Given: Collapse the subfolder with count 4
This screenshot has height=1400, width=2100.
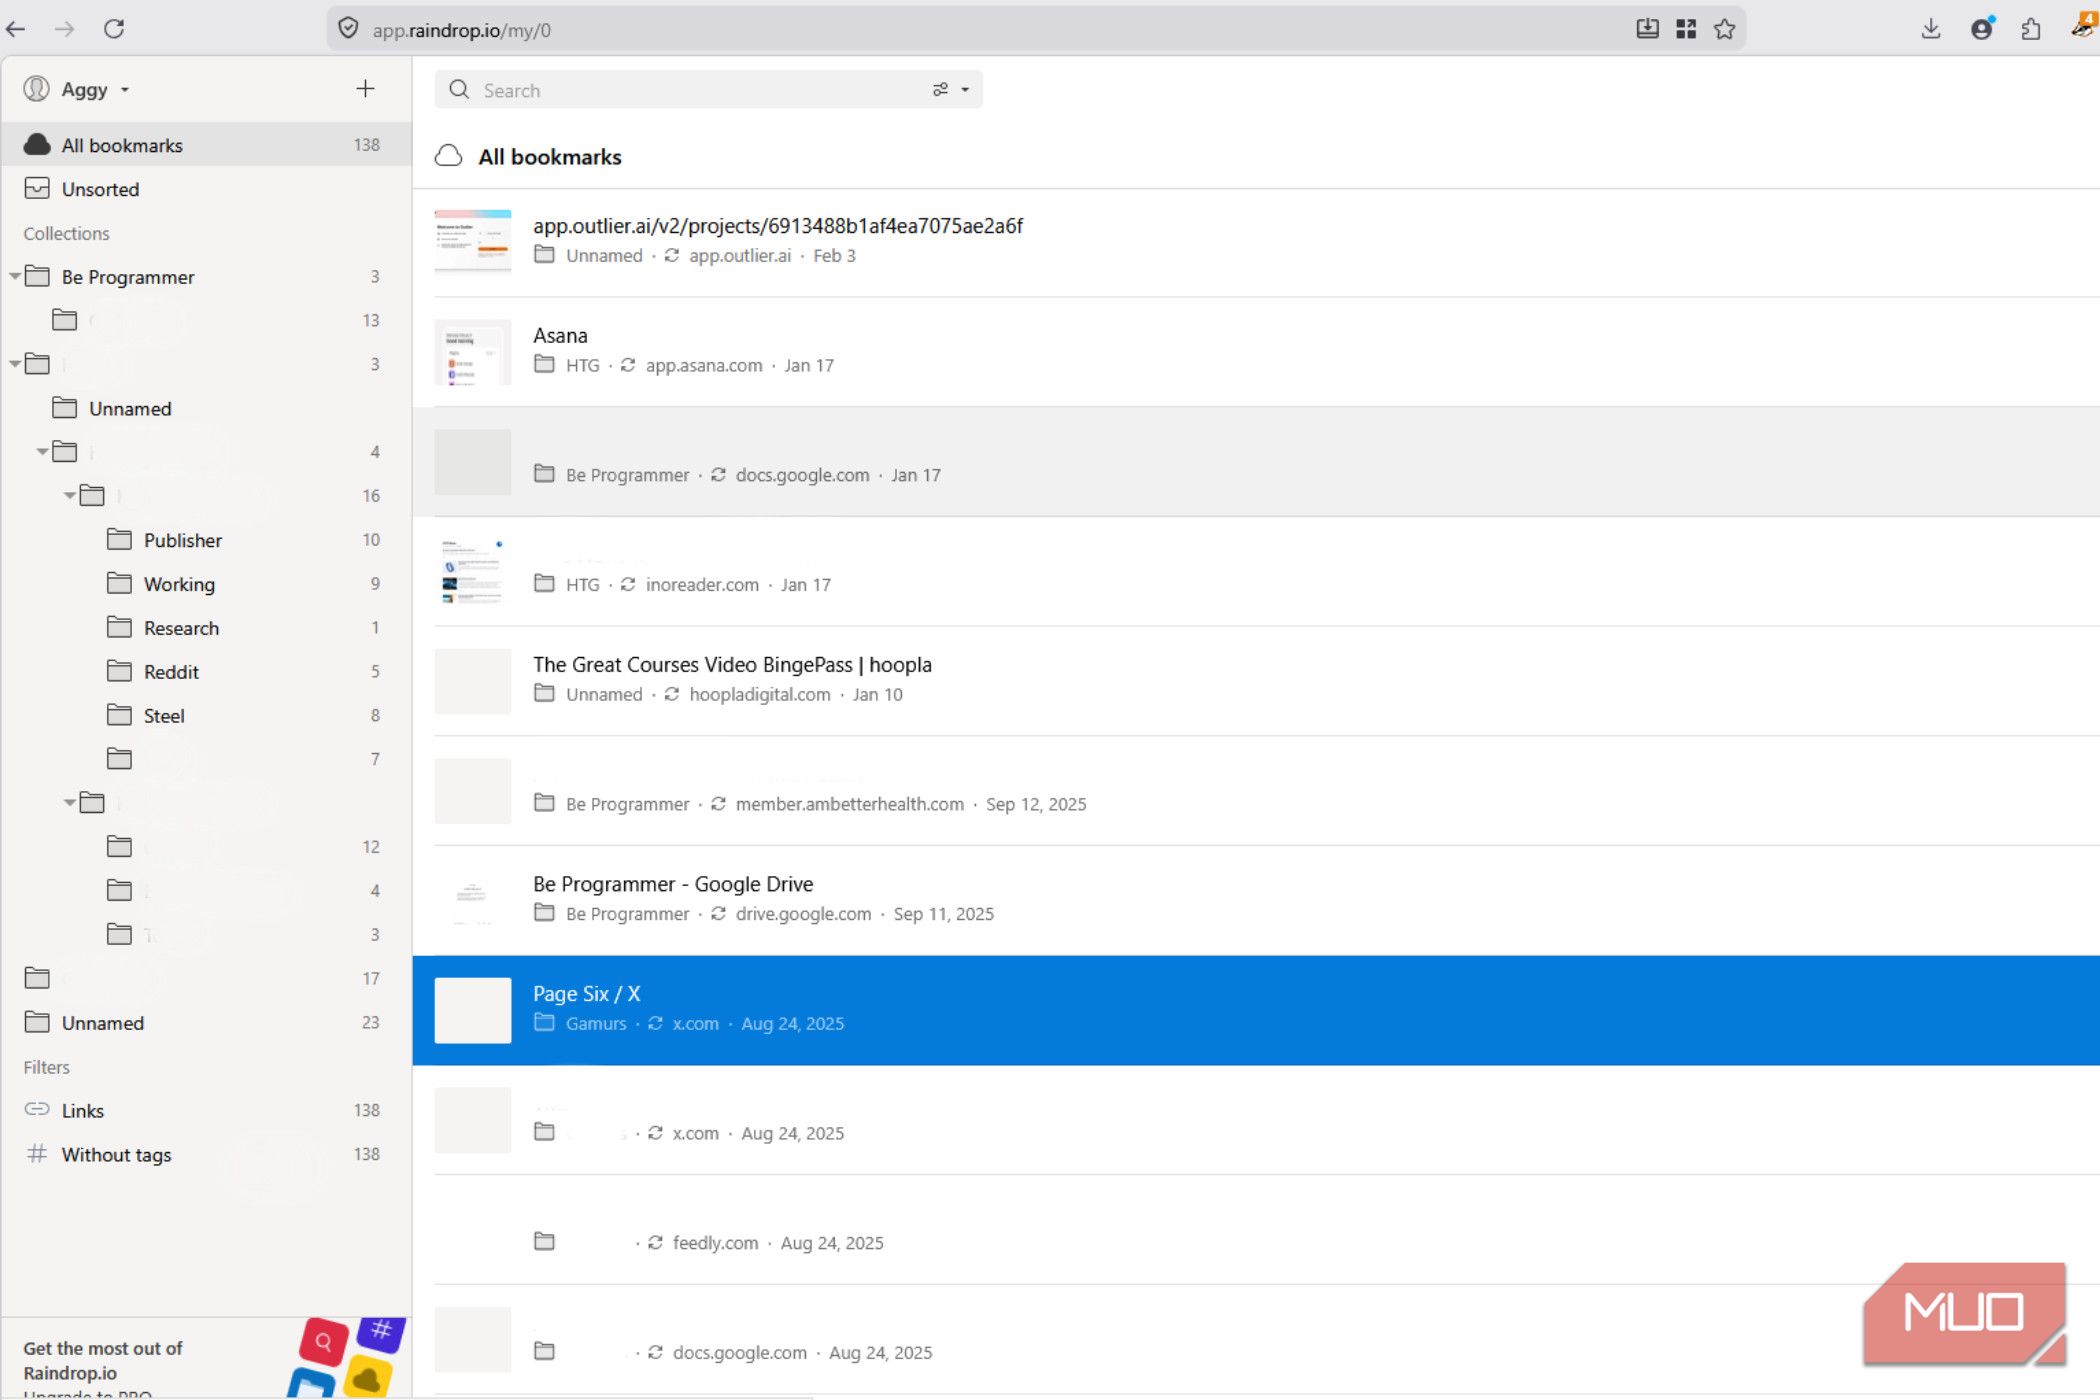Looking at the screenshot, I should 43,452.
